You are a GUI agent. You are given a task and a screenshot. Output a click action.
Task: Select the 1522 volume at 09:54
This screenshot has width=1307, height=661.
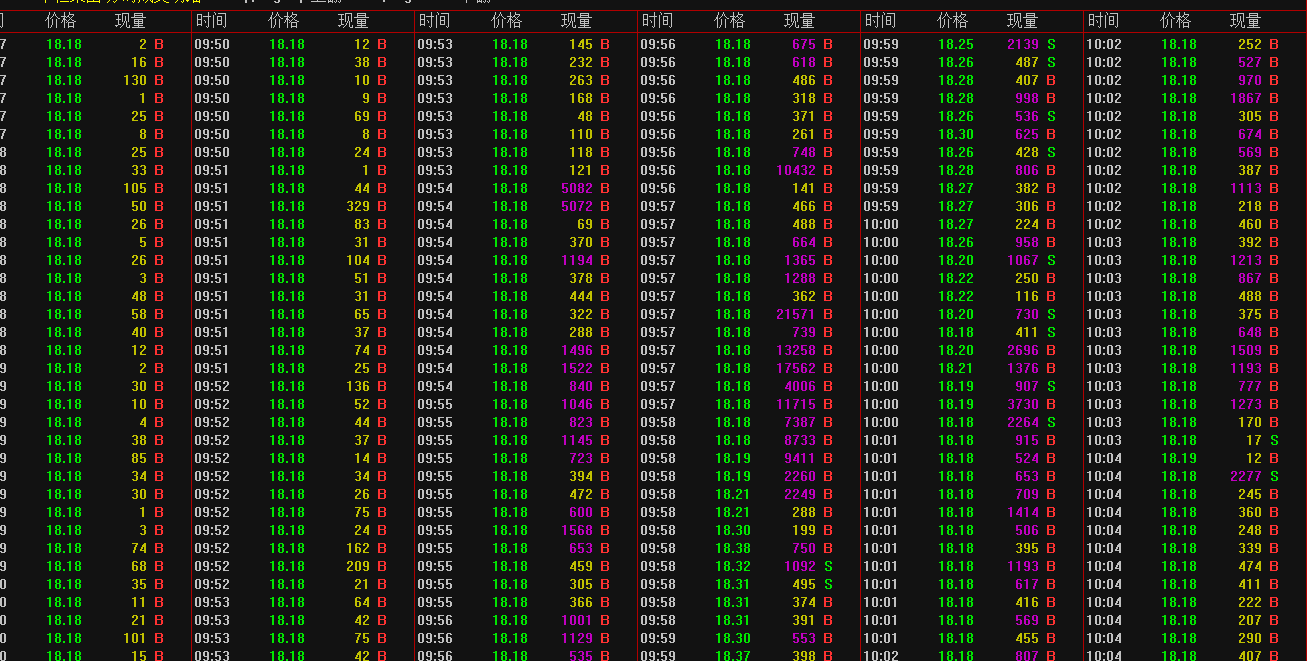click(x=577, y=368)
